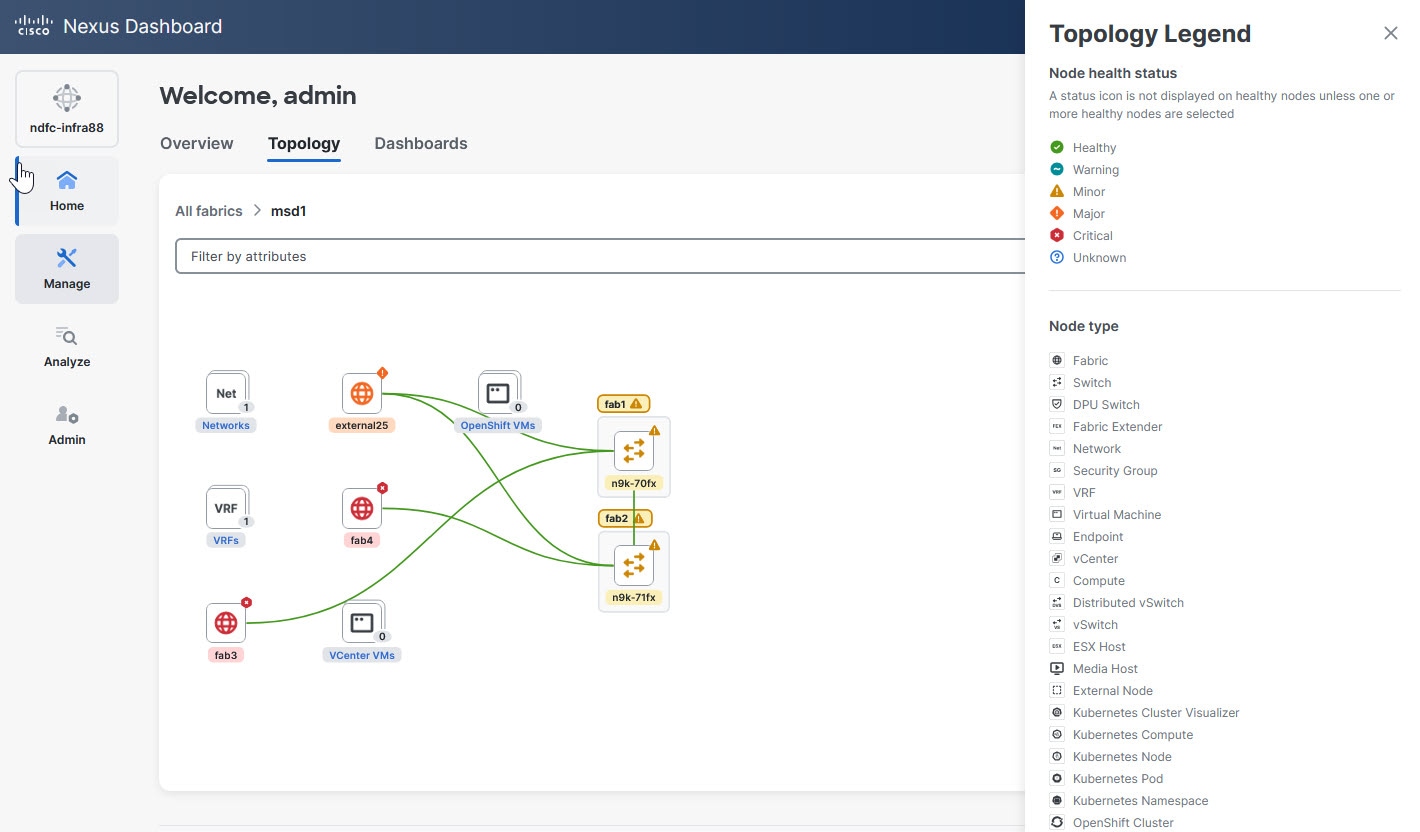Open the ndfc-infra88 cluster selector

tap(67, 109)
